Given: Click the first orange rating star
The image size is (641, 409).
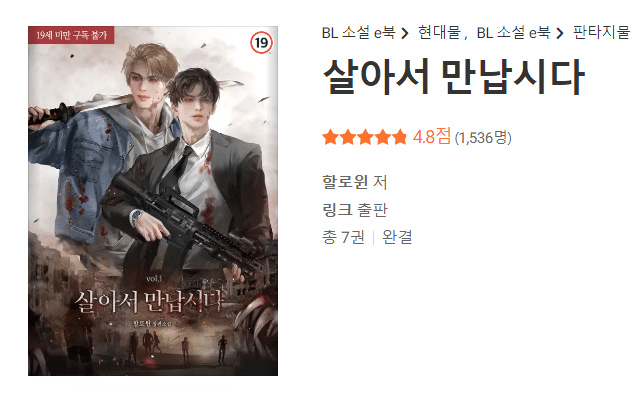Looking at the screenshot, I should (x=330, y=137).
